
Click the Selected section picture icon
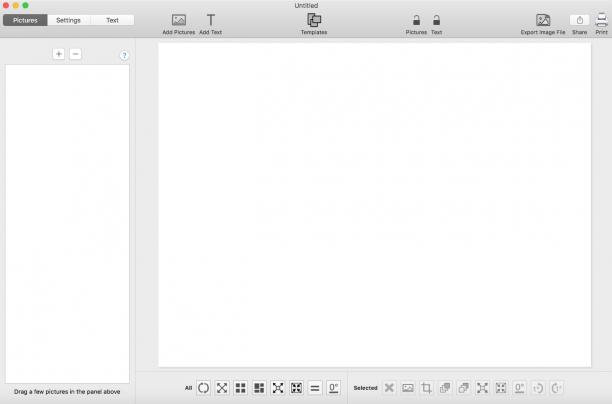click(408, 388)
